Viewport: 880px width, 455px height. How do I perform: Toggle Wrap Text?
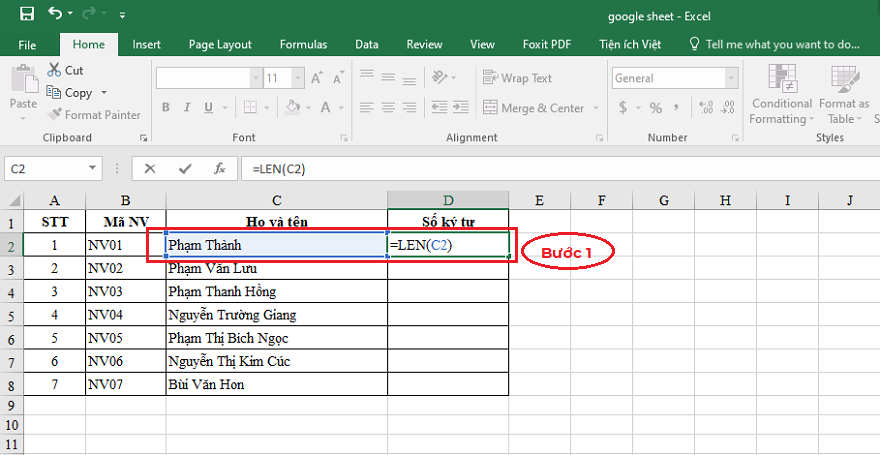(517, 78)
